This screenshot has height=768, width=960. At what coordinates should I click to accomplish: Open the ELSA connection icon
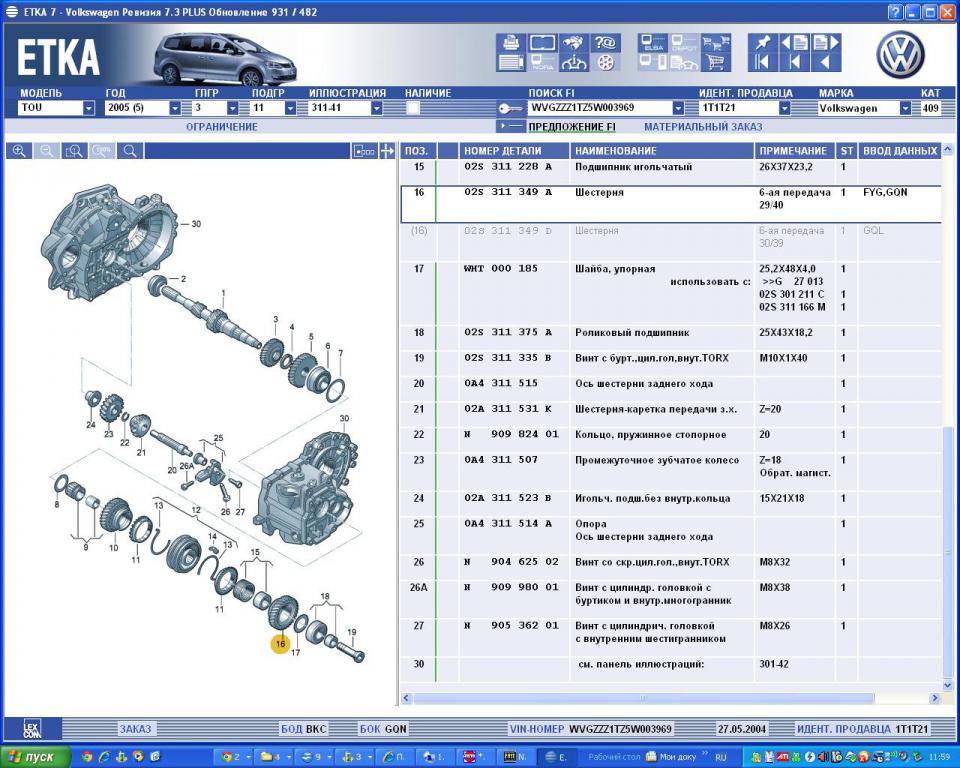pos(653,42)
